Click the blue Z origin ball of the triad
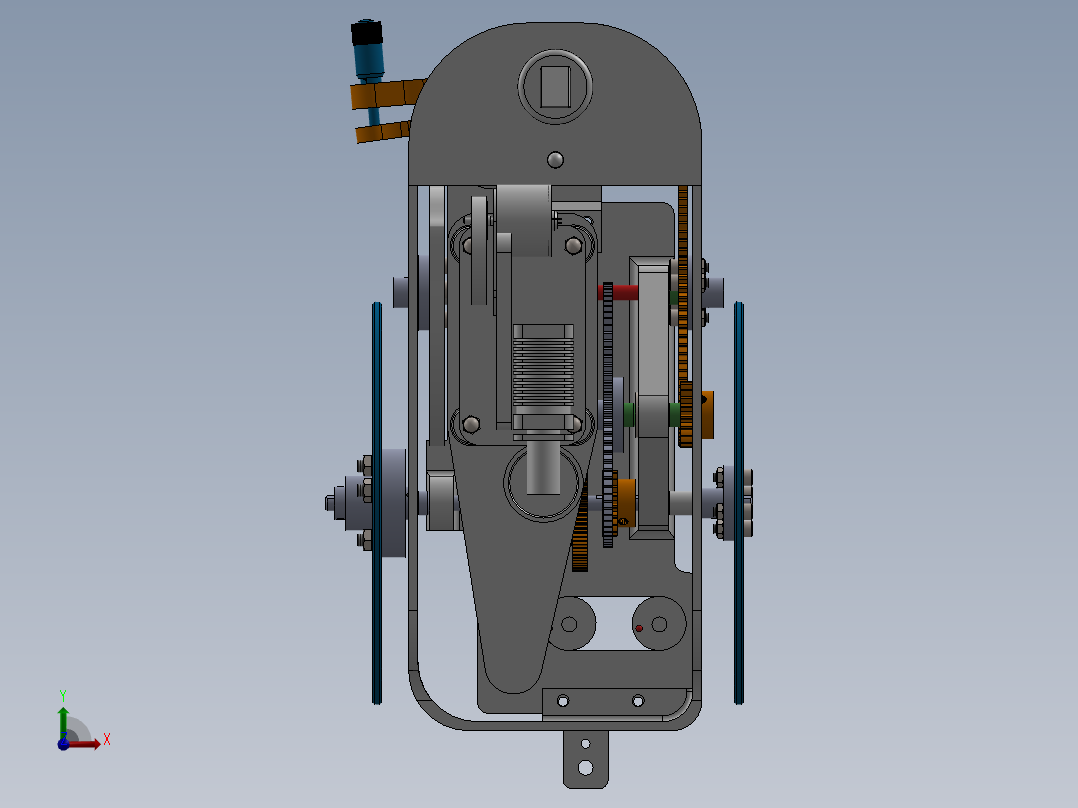1078x808 pixels. (x=63, y=744)
